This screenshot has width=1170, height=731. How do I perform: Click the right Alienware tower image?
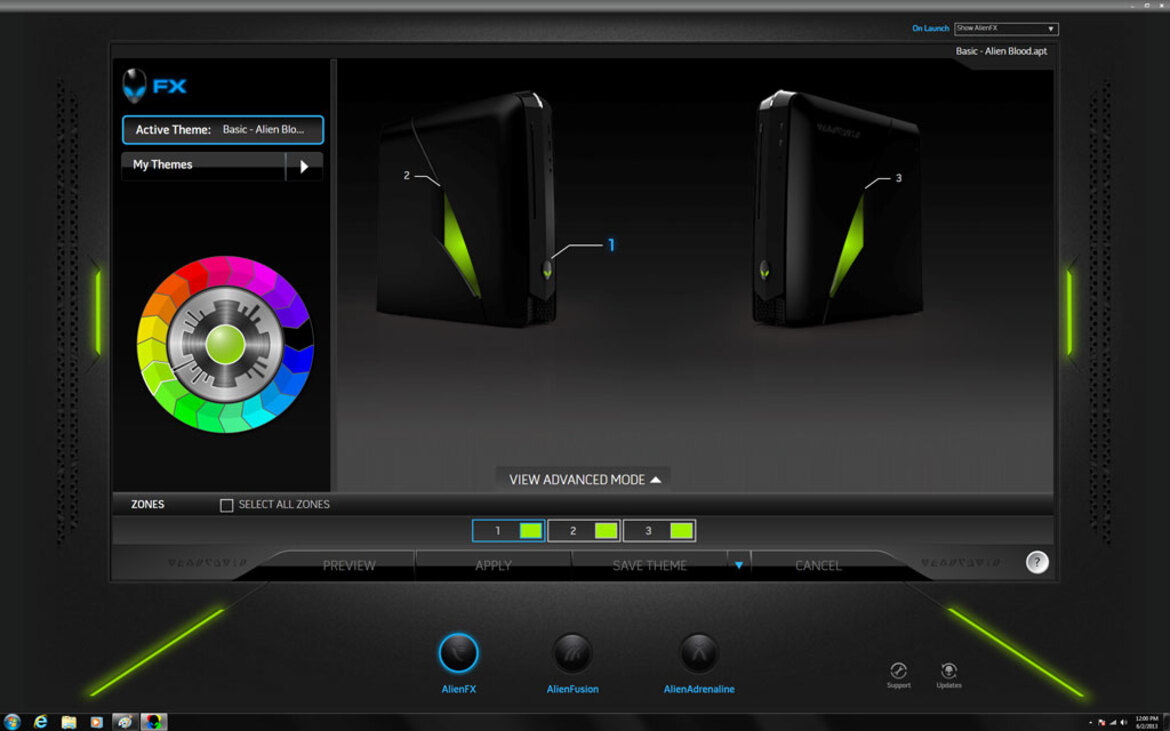pyautogui.click(x=837, y=209)
